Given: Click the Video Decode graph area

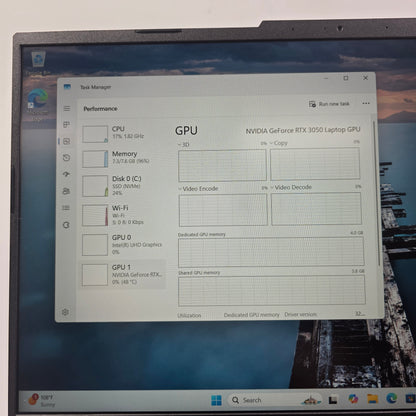Looking at the screenshot, I should tap(316, 209).
